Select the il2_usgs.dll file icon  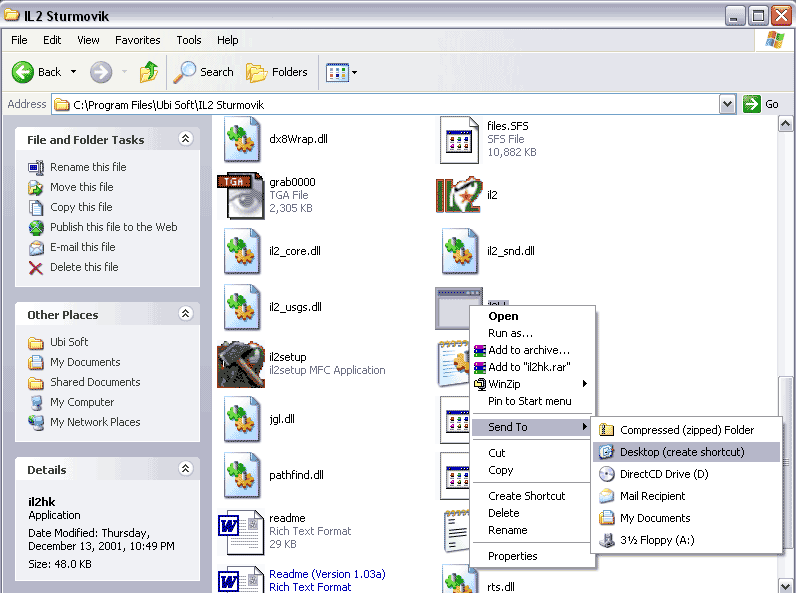242,308
